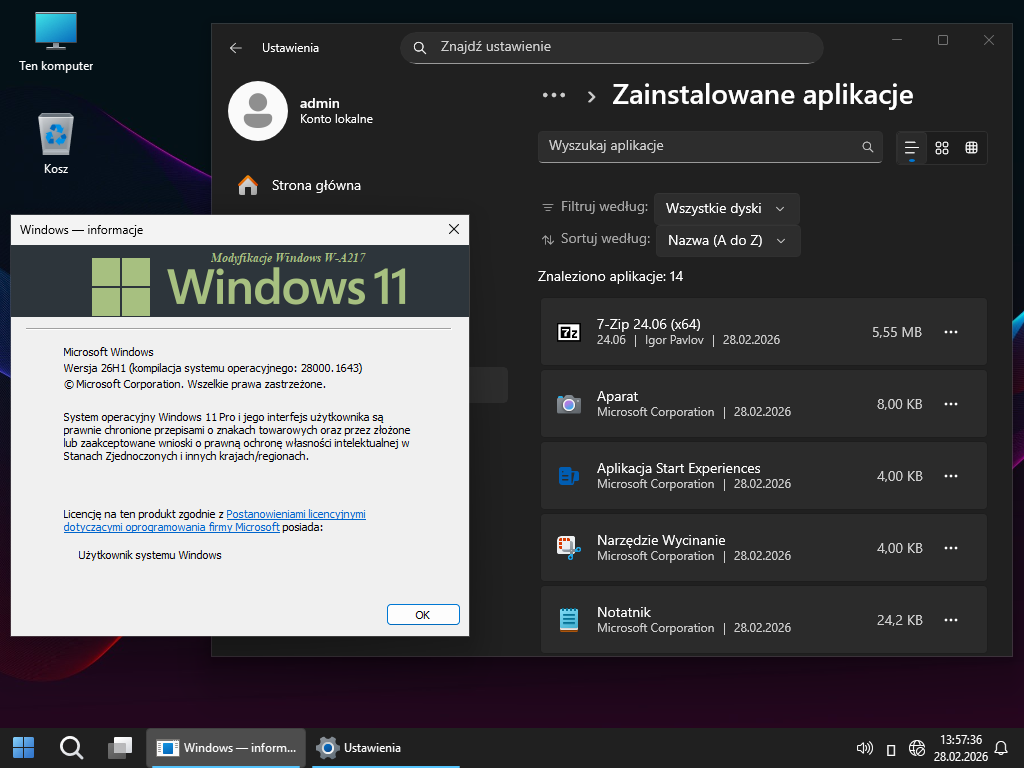Click the search magnifier in Wyszukaj aplikacje
The height and width of the screenshot is (768, 1024).
coord(867,147)
